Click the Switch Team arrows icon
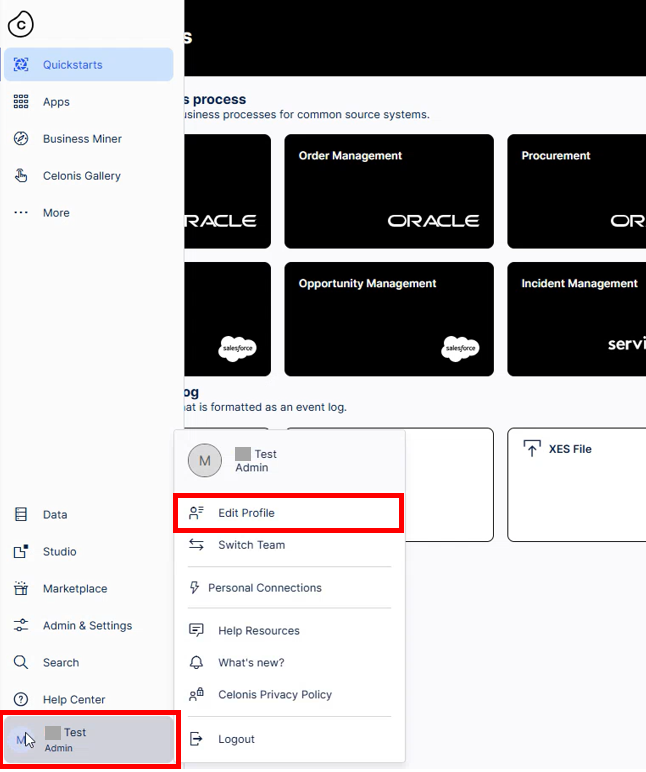This screenshot has width=646, height=772. (196, 545)
